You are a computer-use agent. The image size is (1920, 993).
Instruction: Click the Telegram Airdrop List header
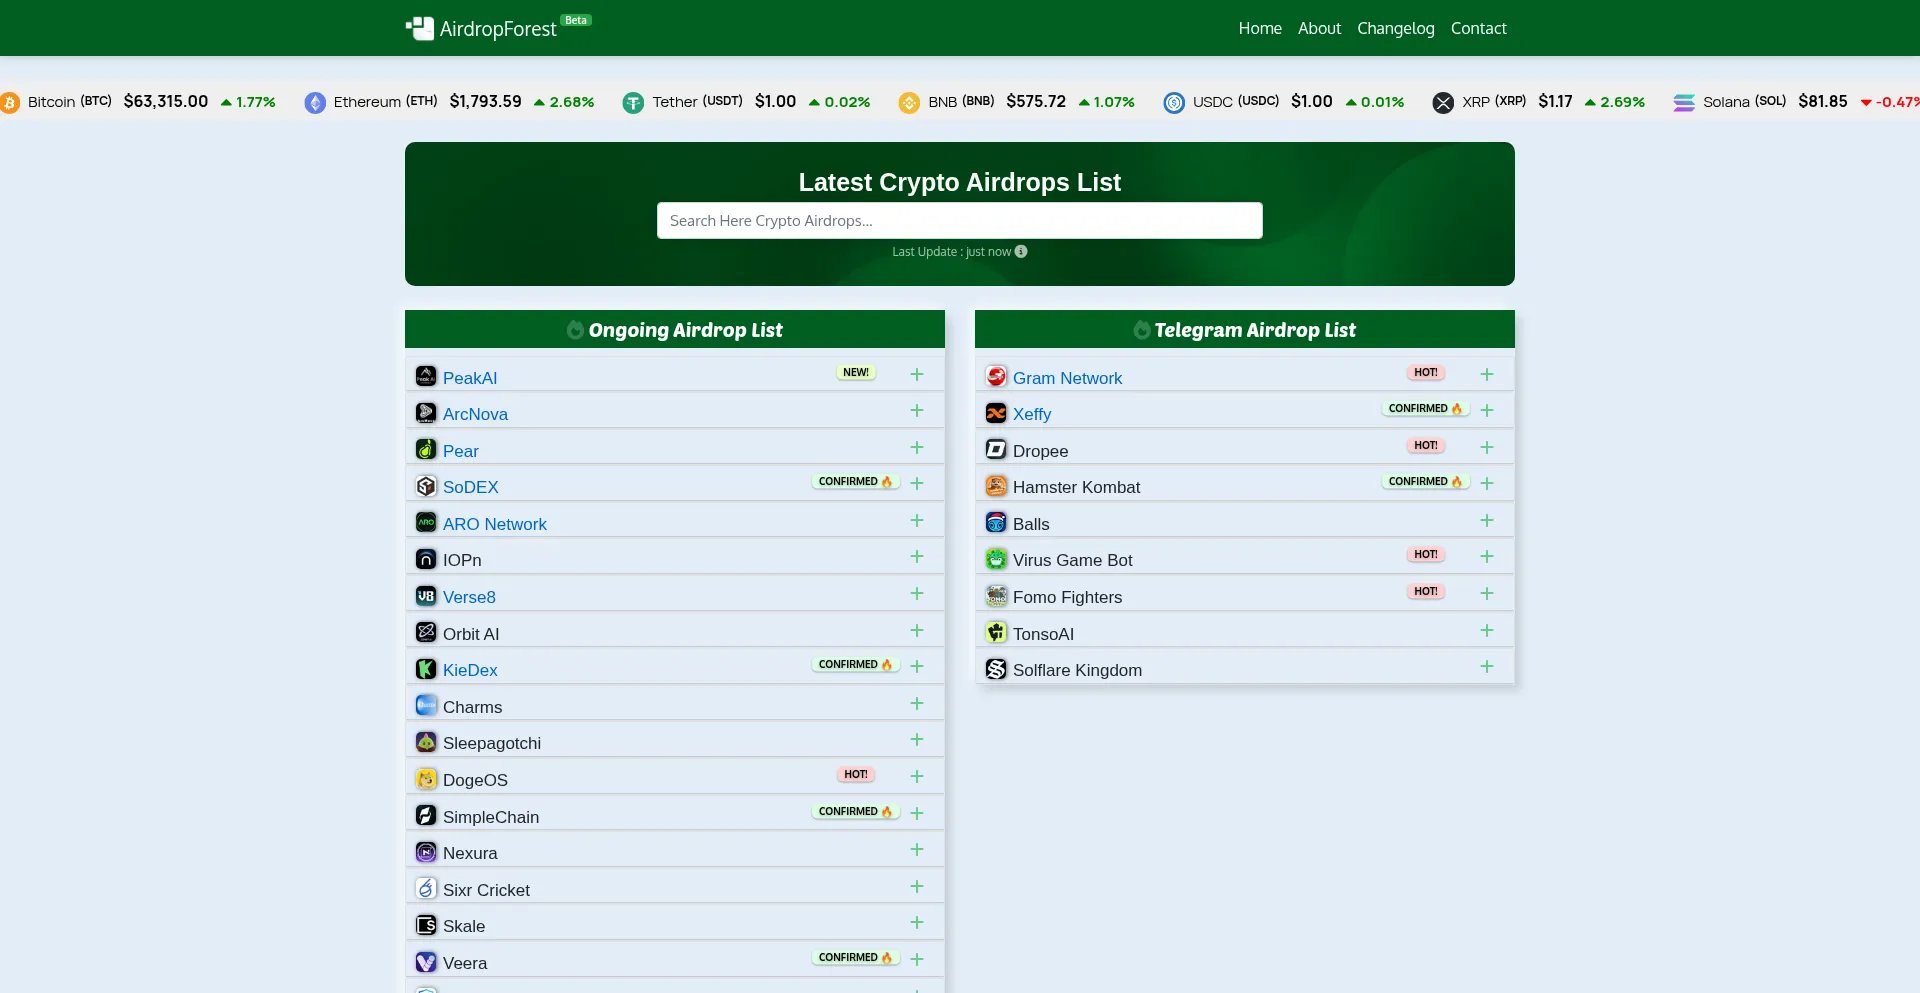[1245, 329]
